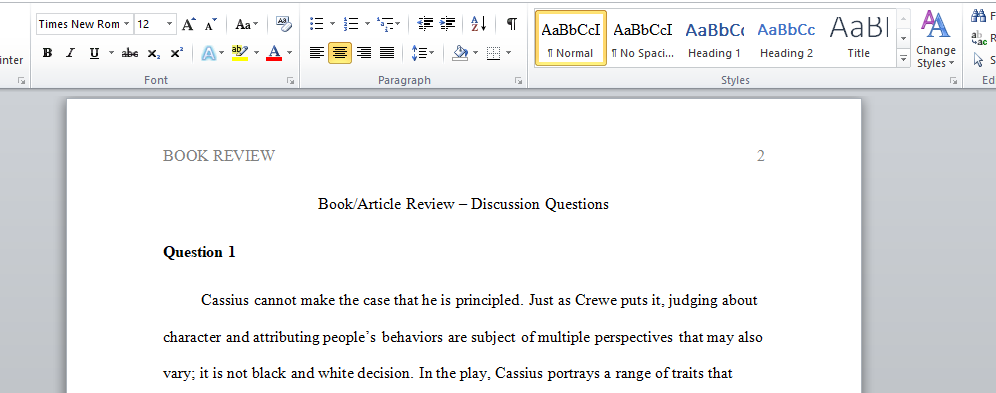Toggle Bold formatting
The height and width of the screenshot is (393, 996).
pos(47,53)
